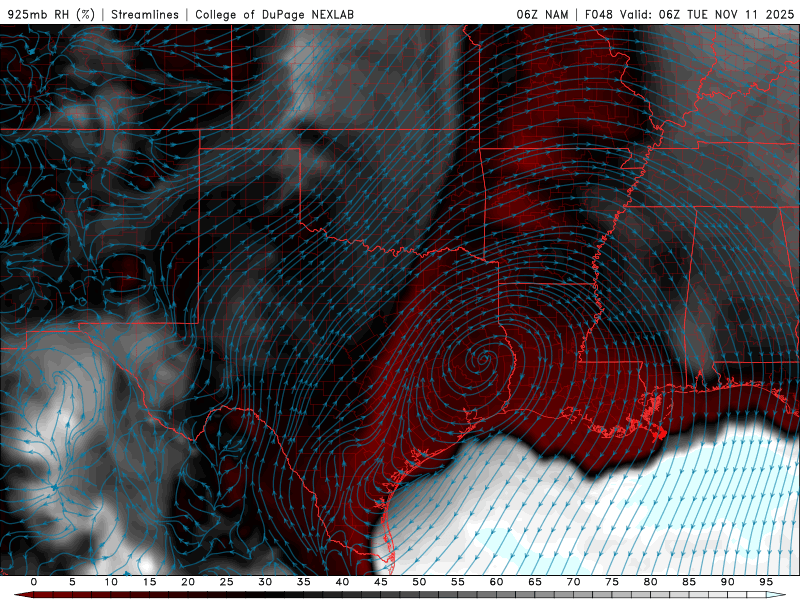Click the '925mb RH (%)' title text

coord(52,14)
